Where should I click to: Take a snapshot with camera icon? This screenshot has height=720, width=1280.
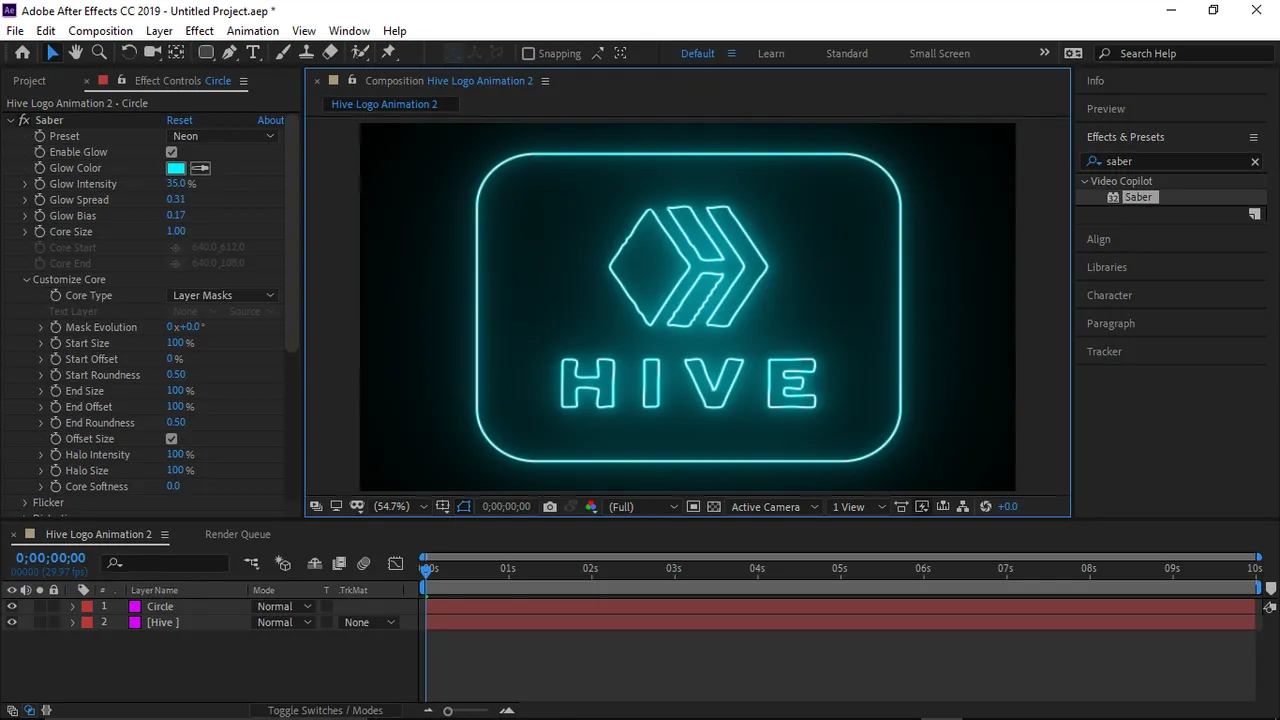(550, 507)
